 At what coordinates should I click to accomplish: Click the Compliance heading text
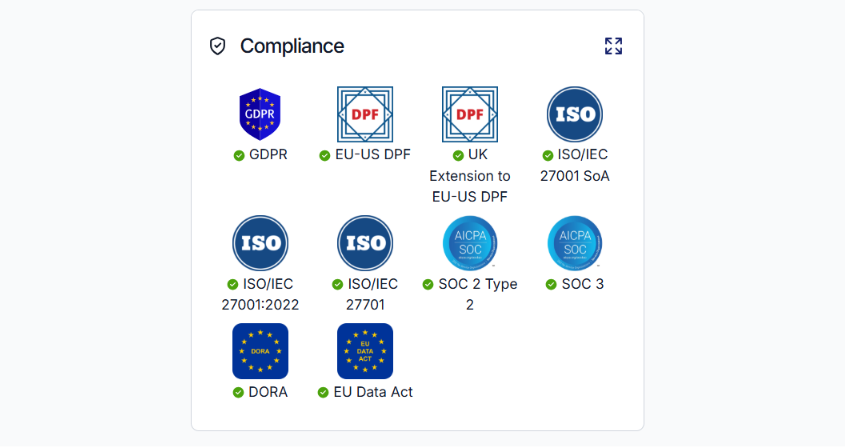click(x=292, y=46)
